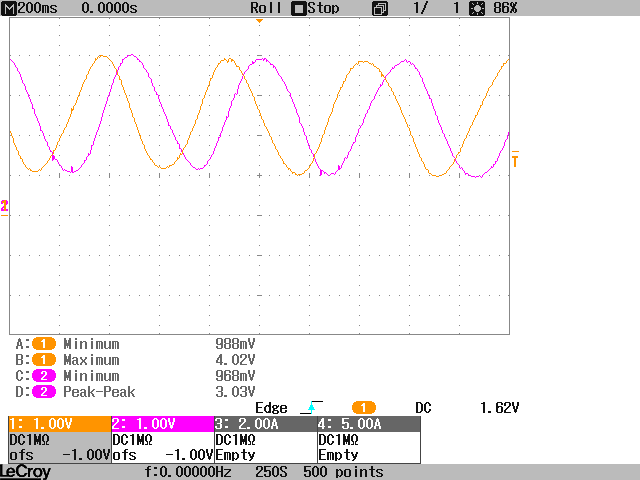Click channel 1 ofs -1.00V offset
The width and height of the screenshot is (640, 480).
point(60,455)
